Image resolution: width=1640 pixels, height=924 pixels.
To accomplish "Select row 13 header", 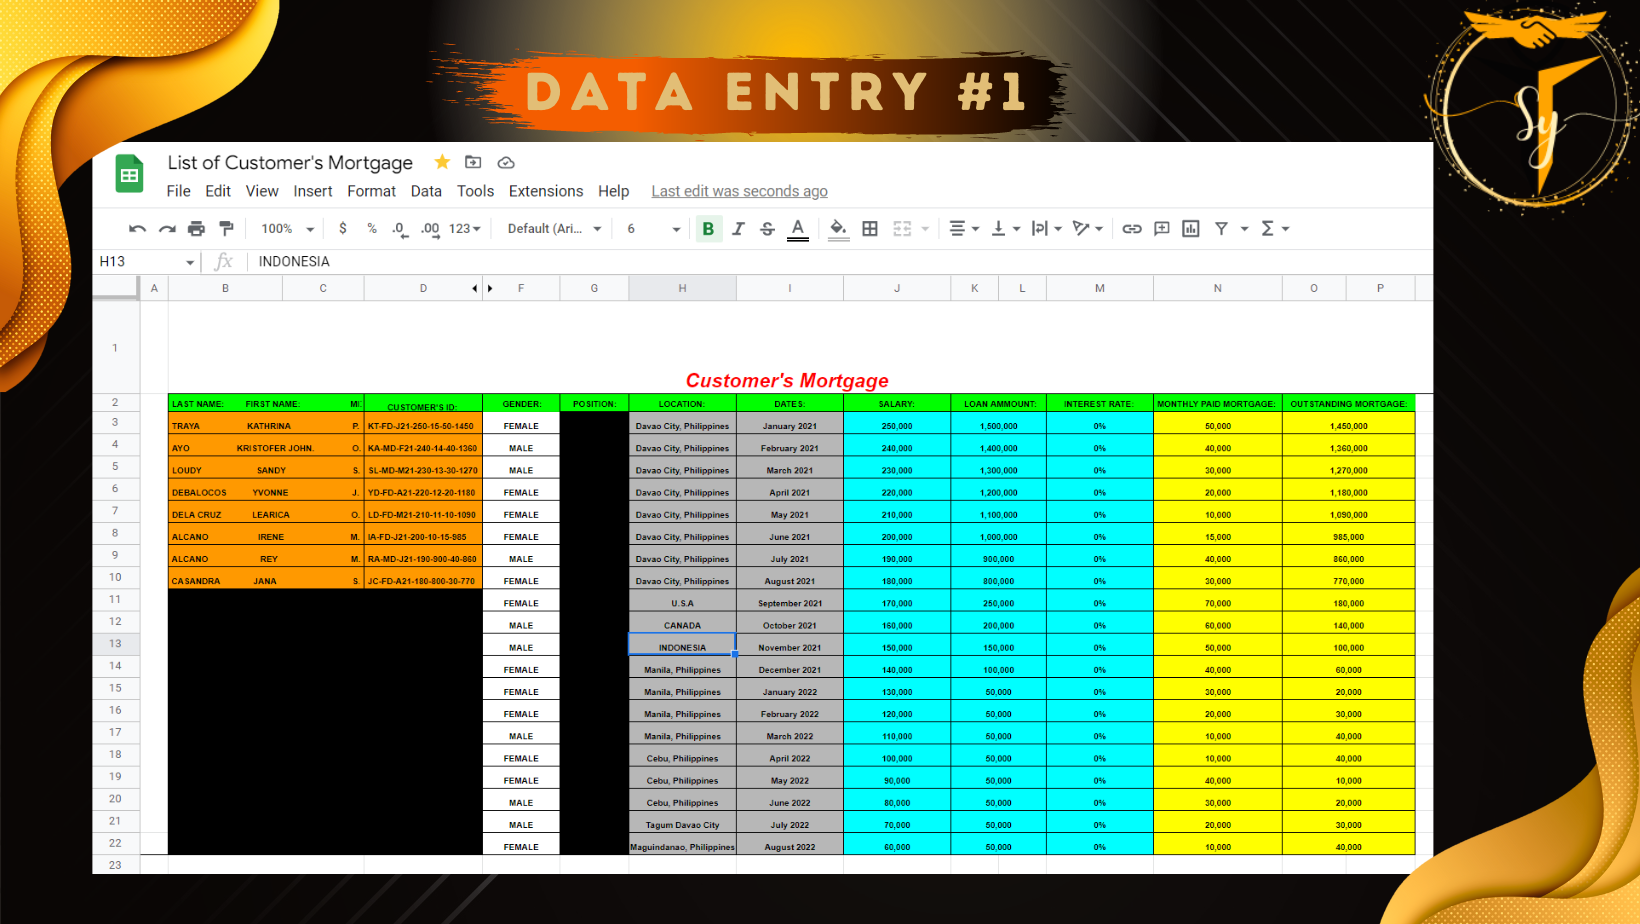I will pyautogui.click(x=116, y=644).
